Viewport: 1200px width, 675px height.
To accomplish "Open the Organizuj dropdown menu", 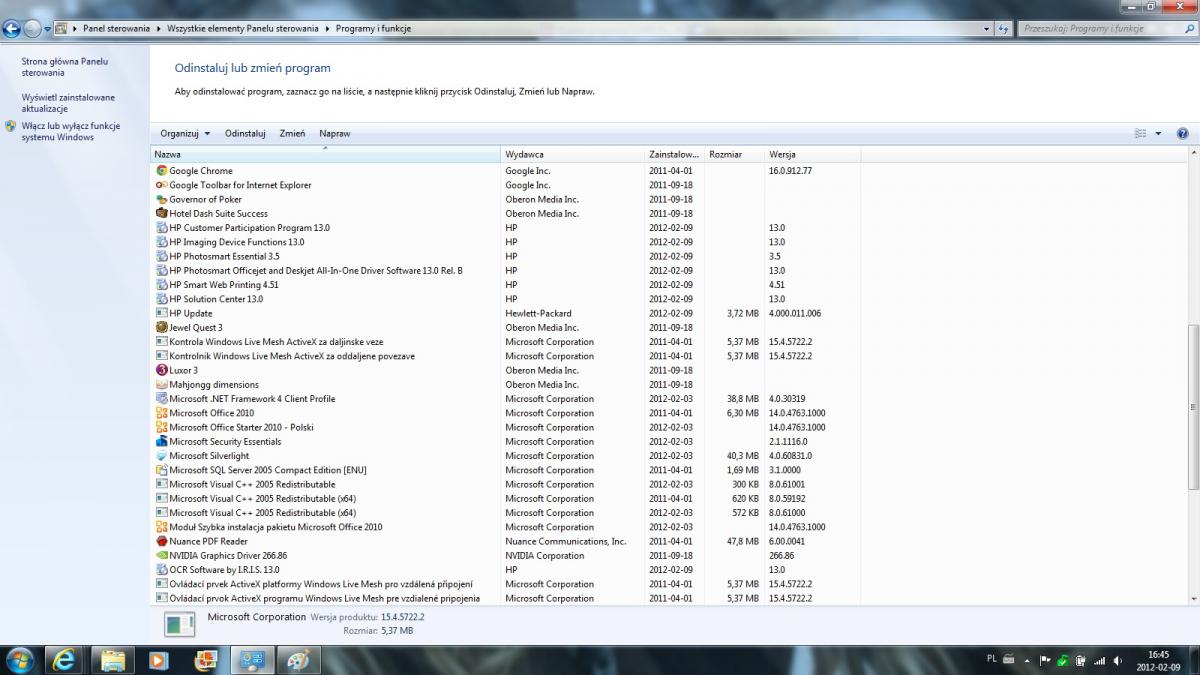I will click(x=185, y=133).
